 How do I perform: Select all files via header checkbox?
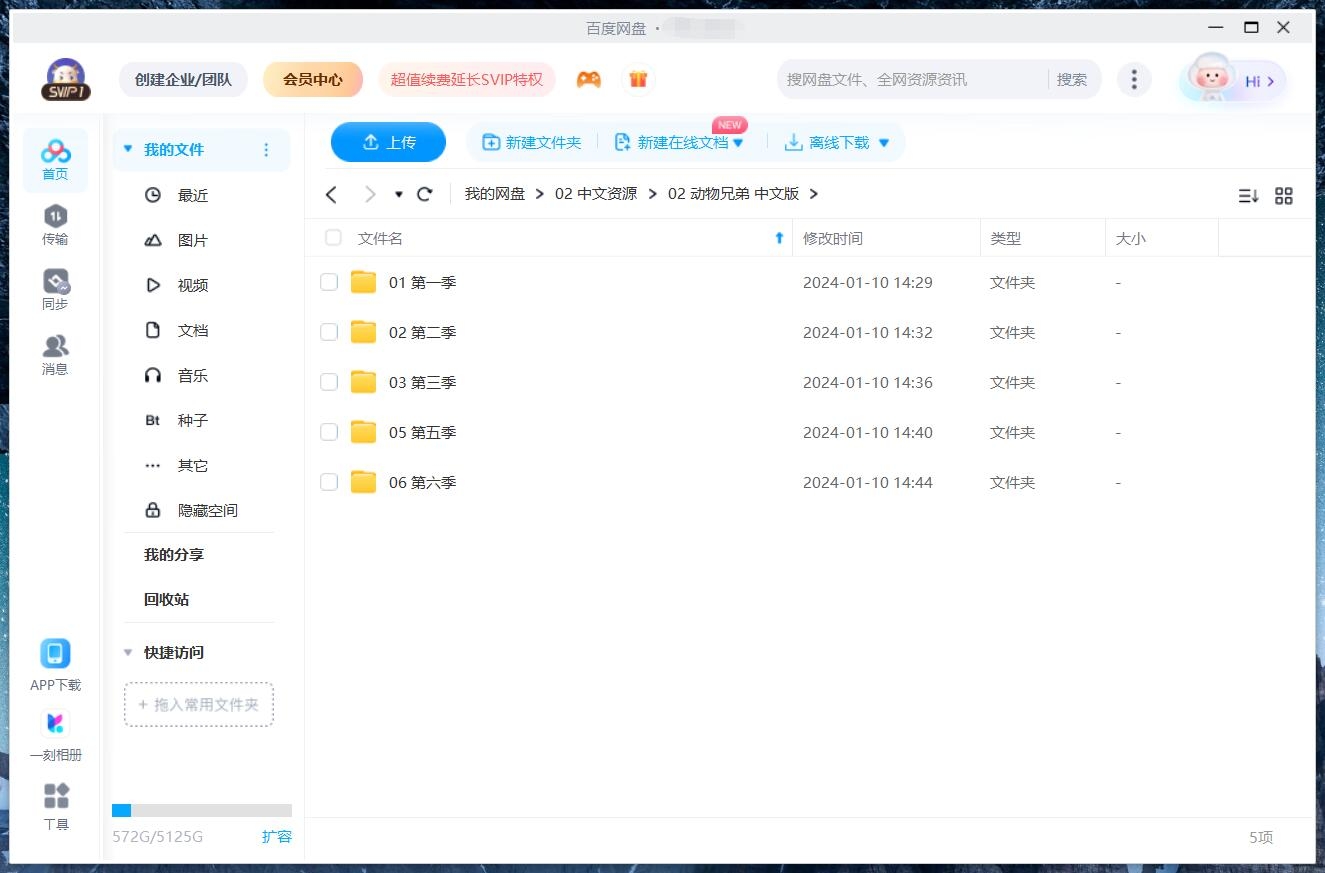coord(332,238)
